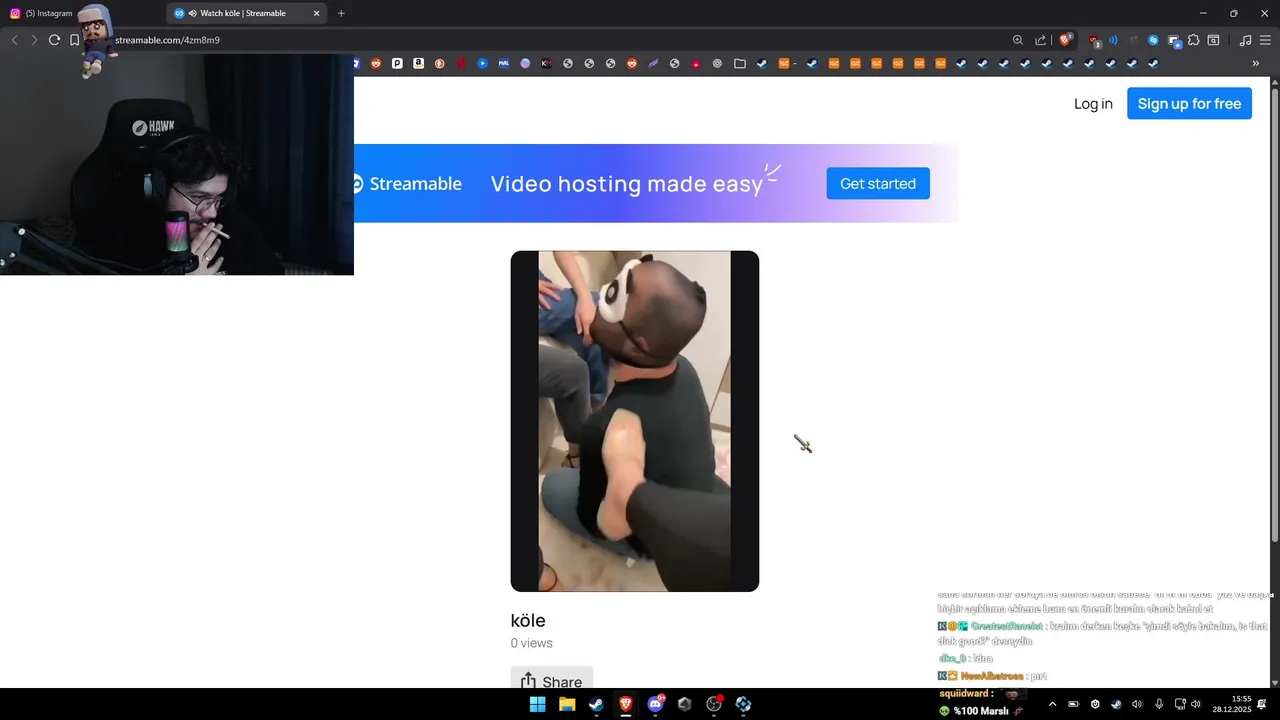Image resolution: width=1280 pixels, height=720 pixels.
Task: Open the Netflix bookmark icon
Action: 461,63
